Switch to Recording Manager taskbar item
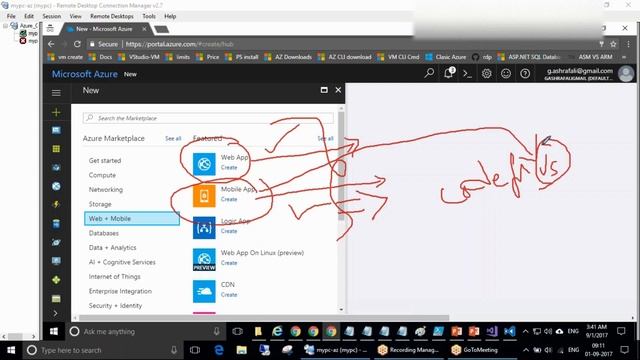The width and height of the screenshot is (640, 360). [x=408, y=350]
